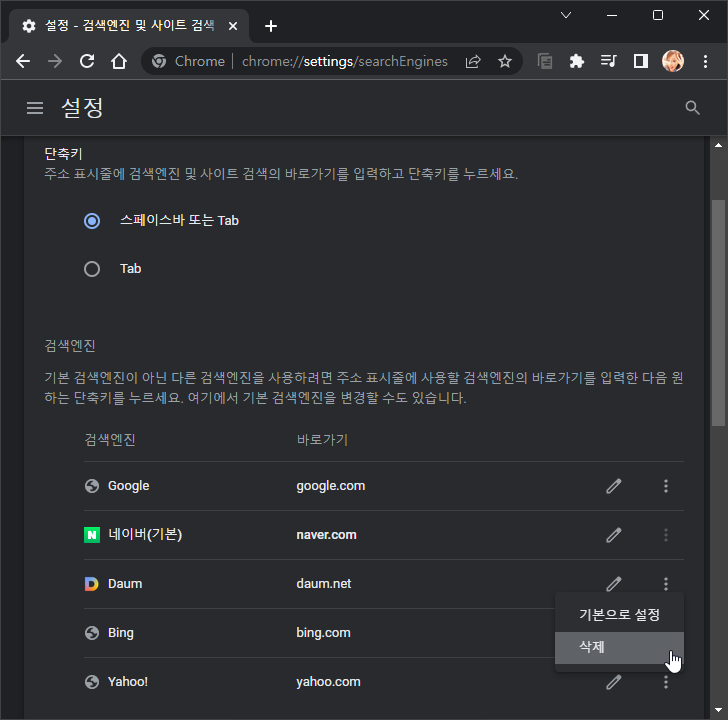Image resolution: width=728 pixels, height=720 pixels.
Task: Edit the Yahoo! search engine entry
Action: tap(613, 682)
